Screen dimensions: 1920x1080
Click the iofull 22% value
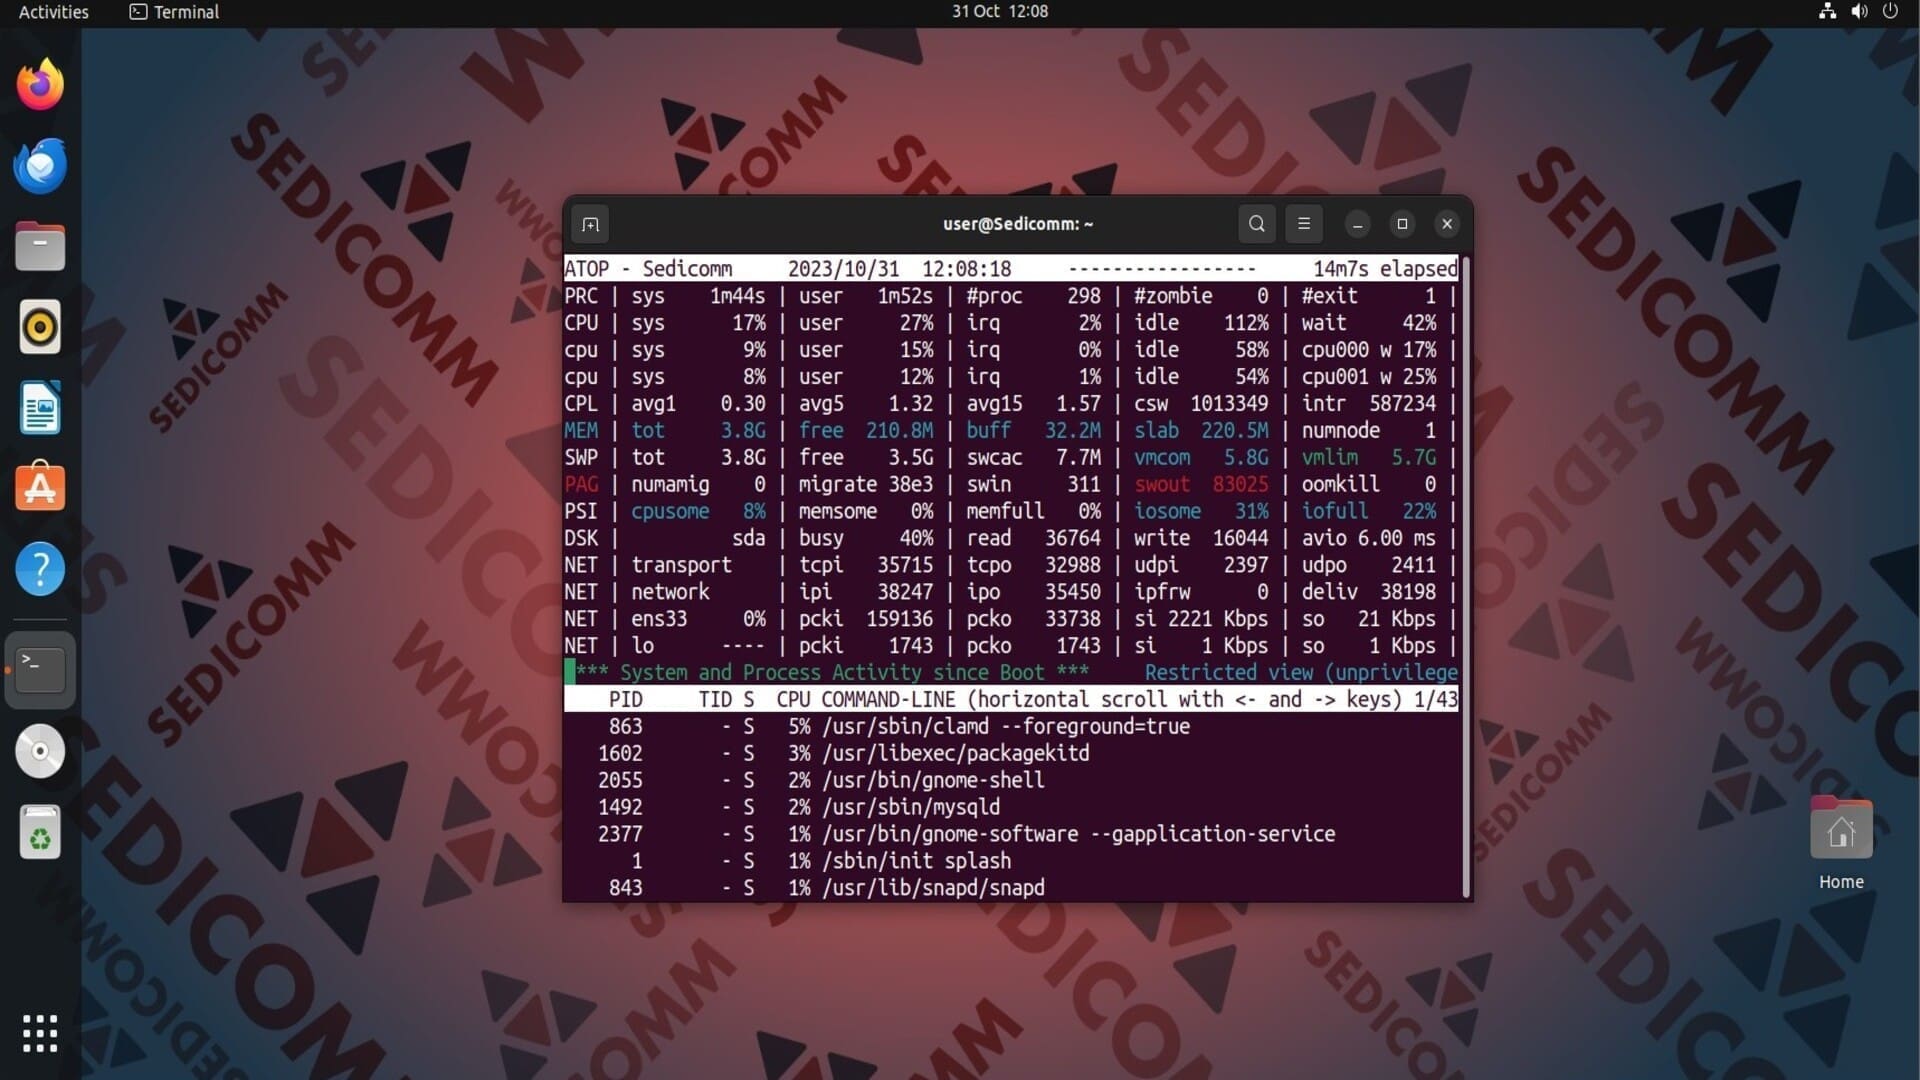[1369, 511]
